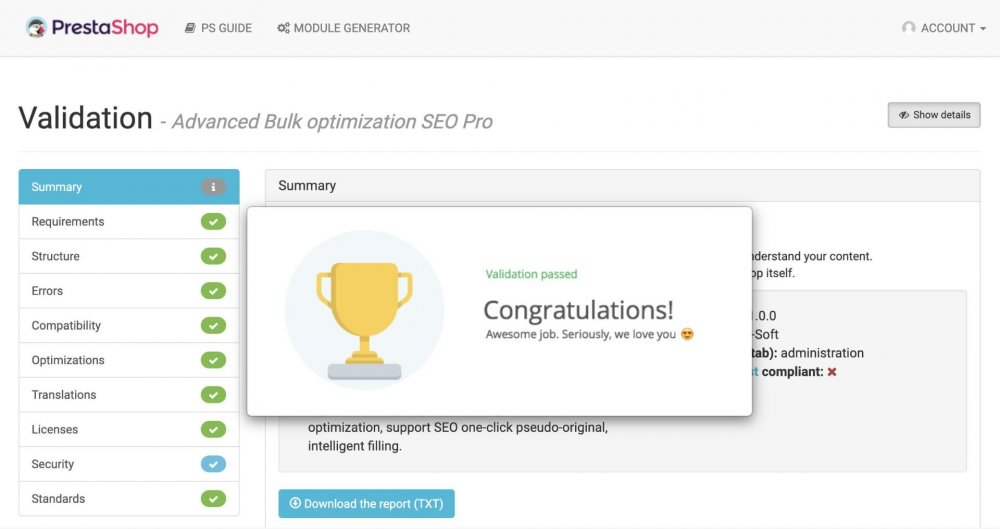This screenshot has height=529, width=1000.
Task: Click the PrestaShop logo
Action: point(92,27)
